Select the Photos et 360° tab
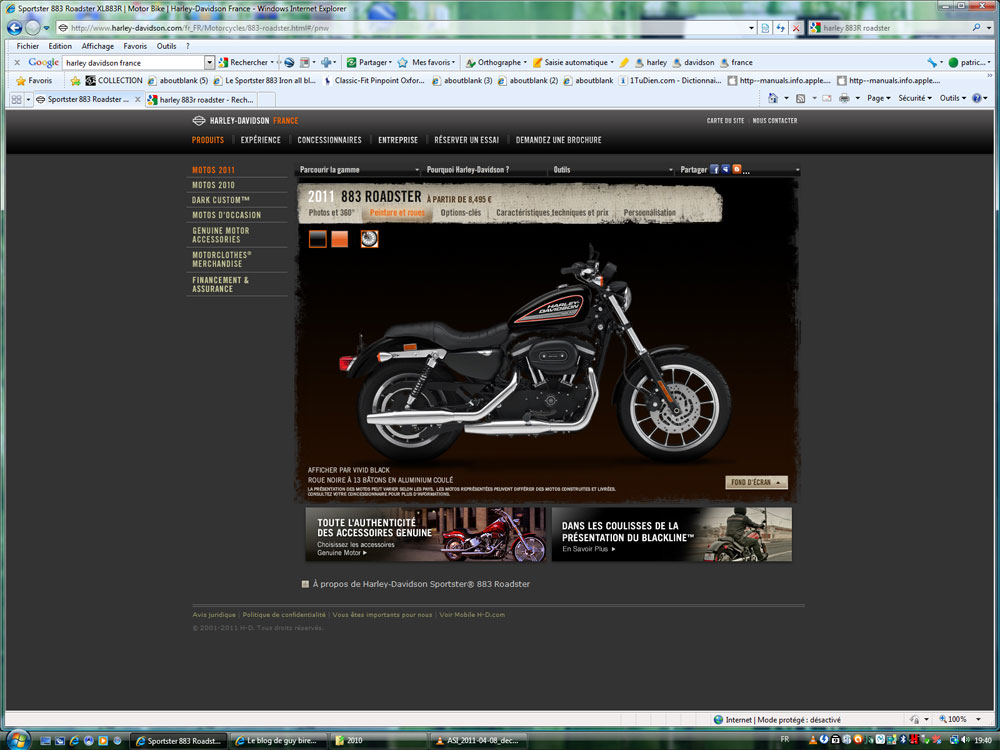Screen dimensions: 1000x750 point(332,212)
